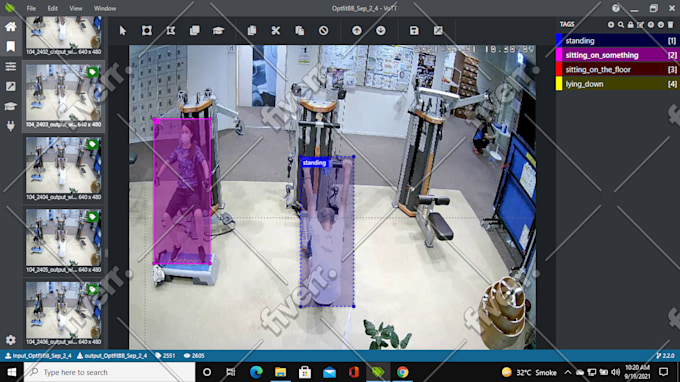Select the 104_2402 thumbnail
The image size is (680, 382).
[x=63, y=36]
